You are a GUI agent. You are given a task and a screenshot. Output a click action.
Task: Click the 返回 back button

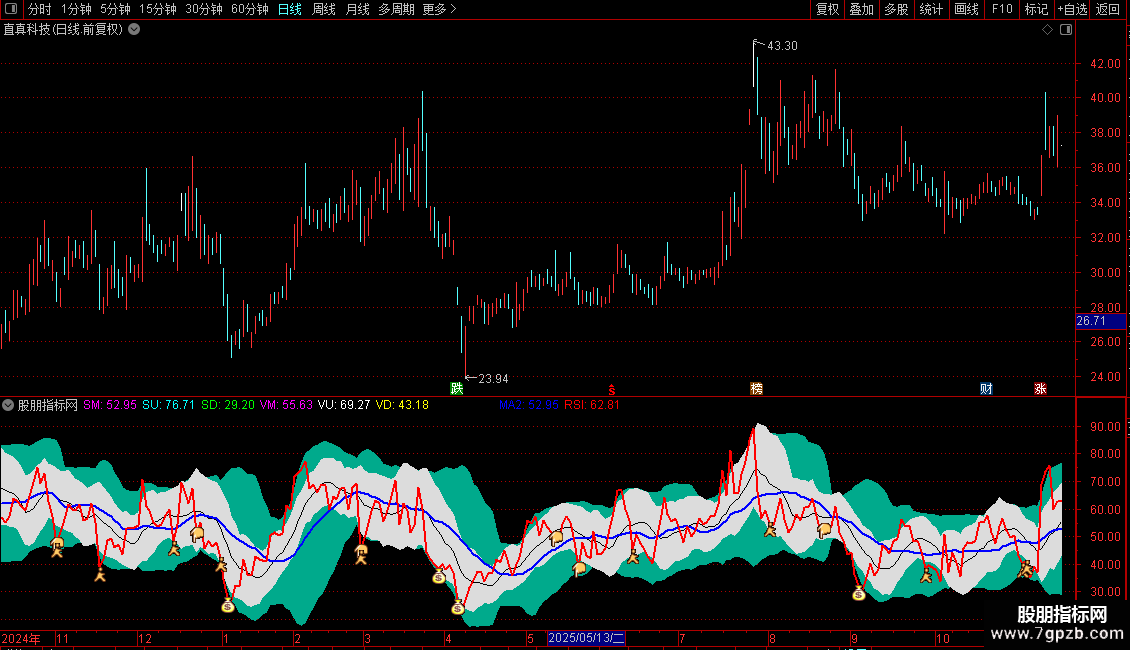1108,9
